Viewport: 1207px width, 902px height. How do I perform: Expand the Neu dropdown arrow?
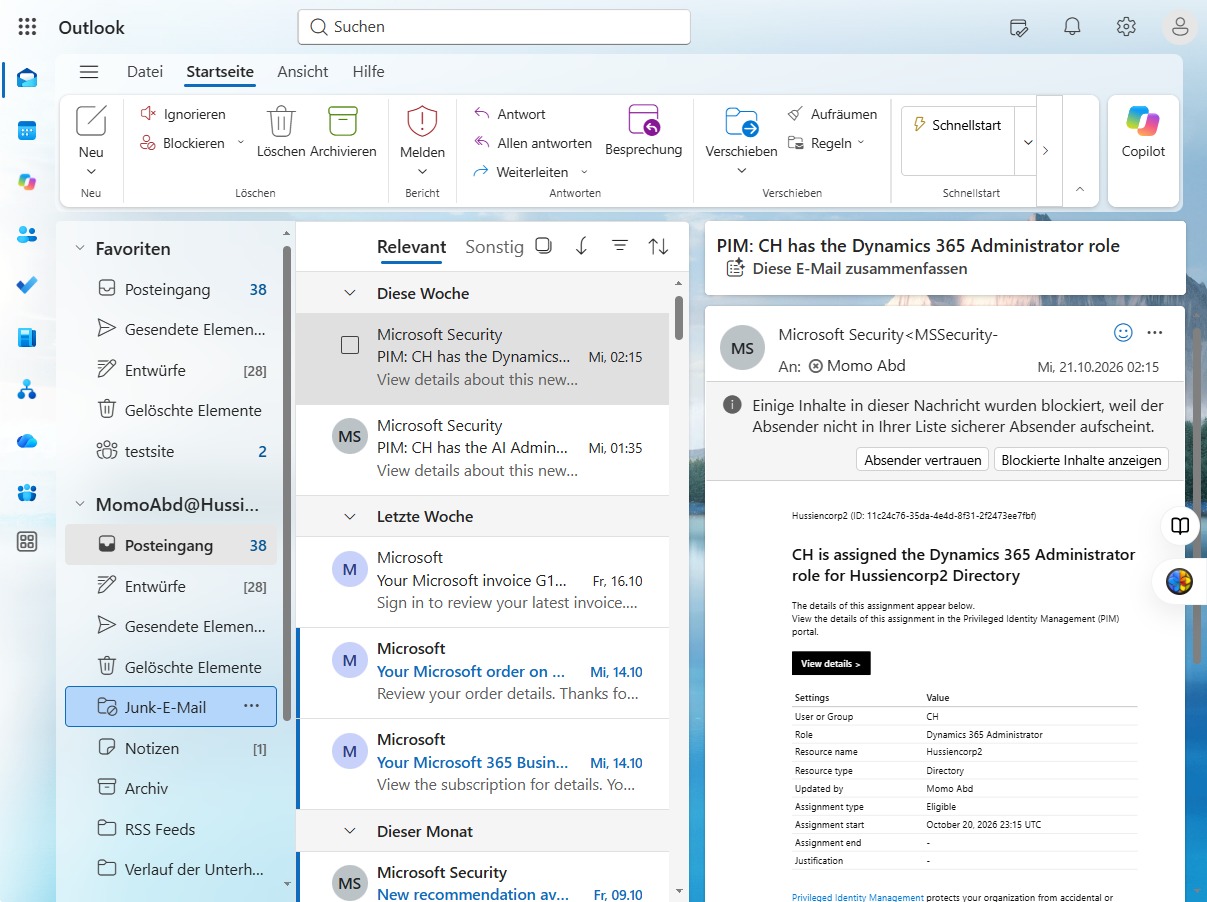click(x=91, y=171)
